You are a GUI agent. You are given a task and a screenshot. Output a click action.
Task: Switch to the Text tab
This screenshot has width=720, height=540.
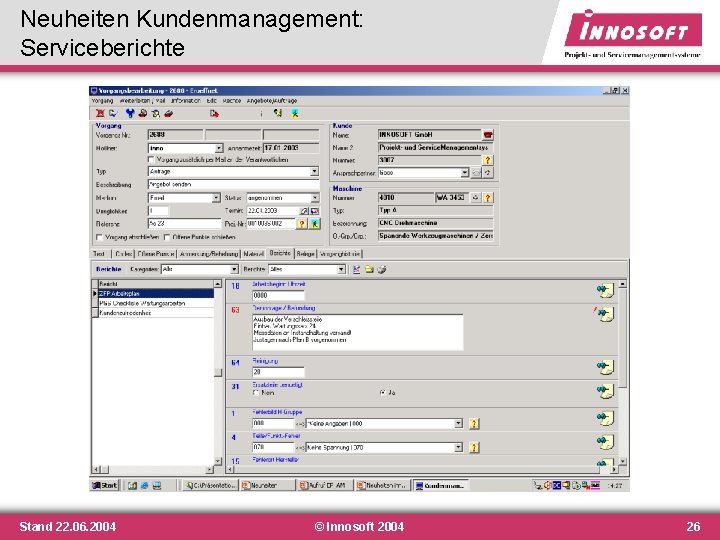[x=100, y=253]
